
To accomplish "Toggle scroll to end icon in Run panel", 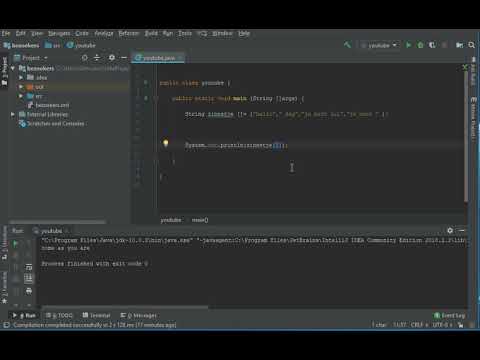I will coord(29,279).
